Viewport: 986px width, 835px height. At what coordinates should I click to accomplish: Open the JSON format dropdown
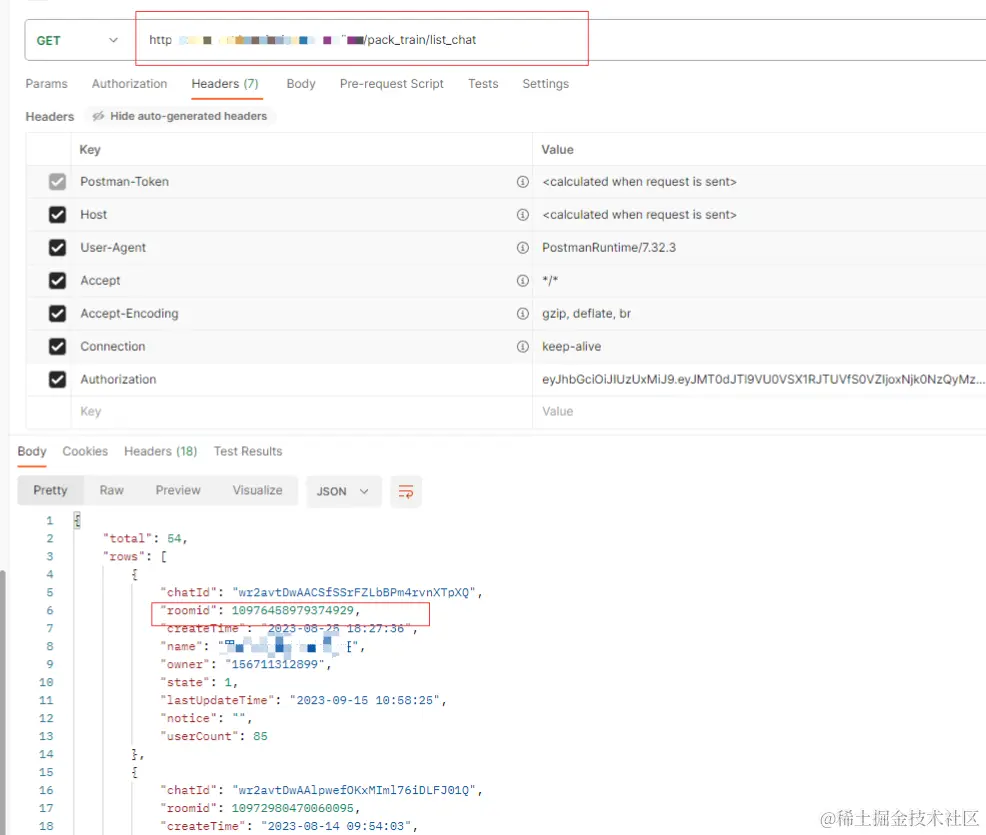click(343, 491)
